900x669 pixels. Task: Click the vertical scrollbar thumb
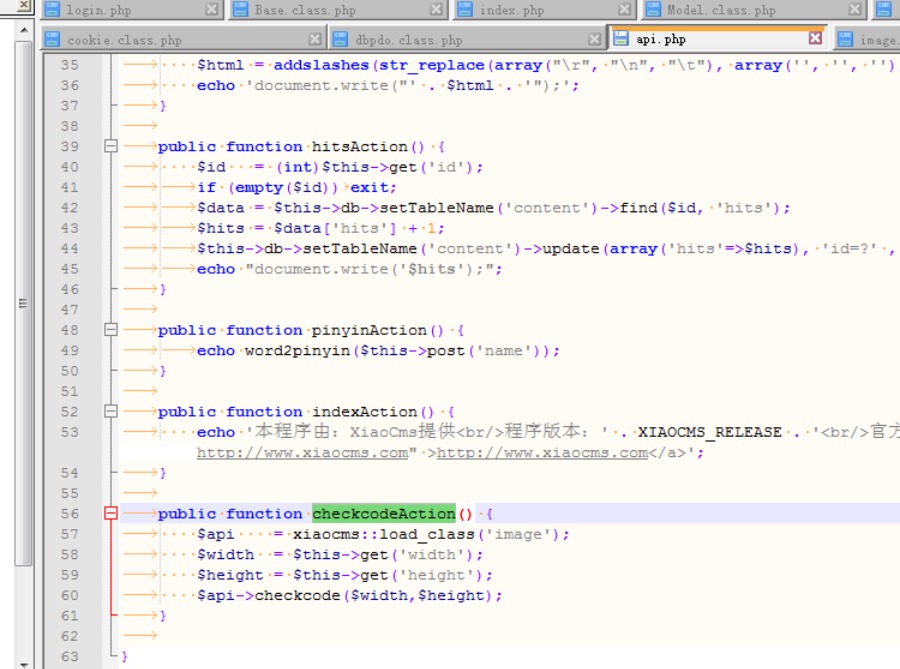[x=24, y=303]
